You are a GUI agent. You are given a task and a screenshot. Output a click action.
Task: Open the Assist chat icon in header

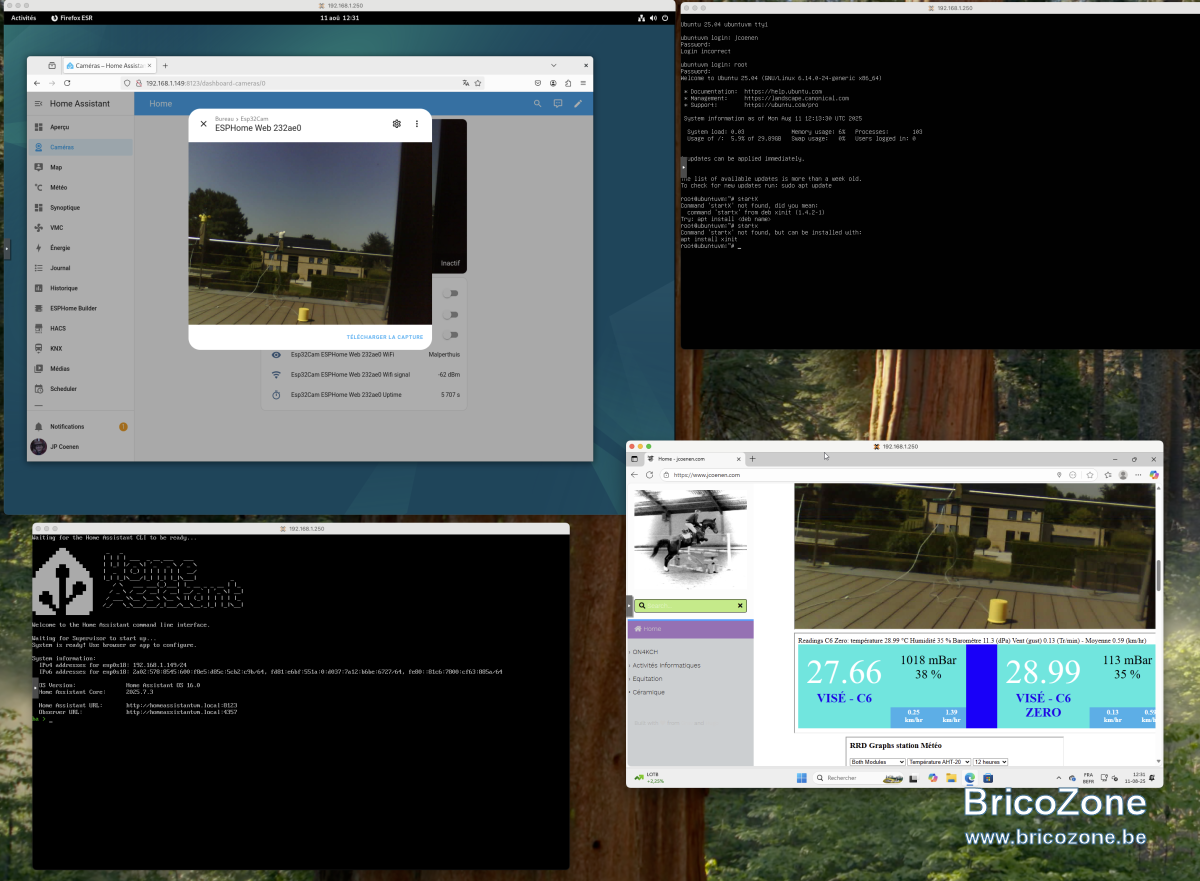click(x=558, y=104)
